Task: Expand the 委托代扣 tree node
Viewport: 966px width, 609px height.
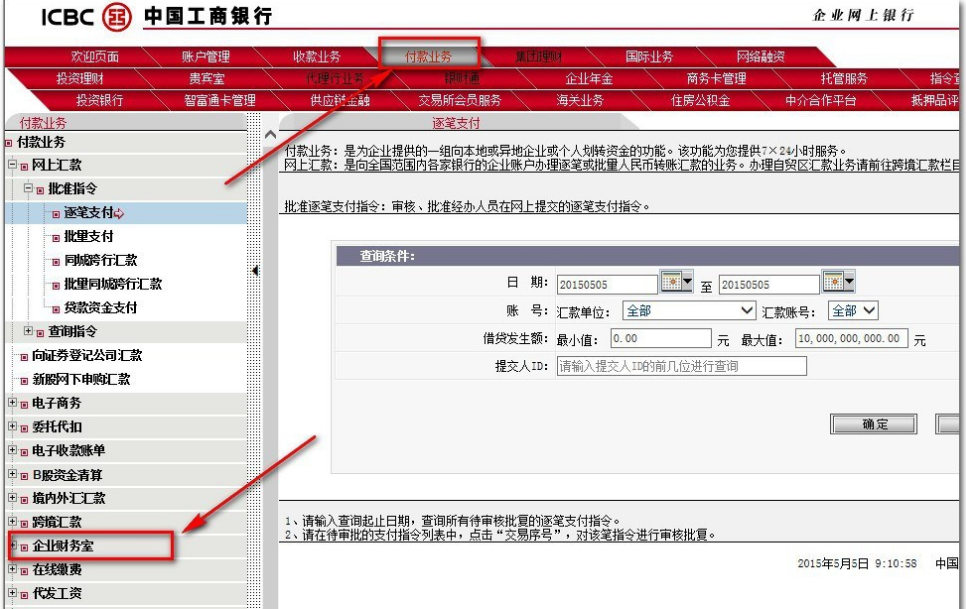Action: (x=12, y=425)
